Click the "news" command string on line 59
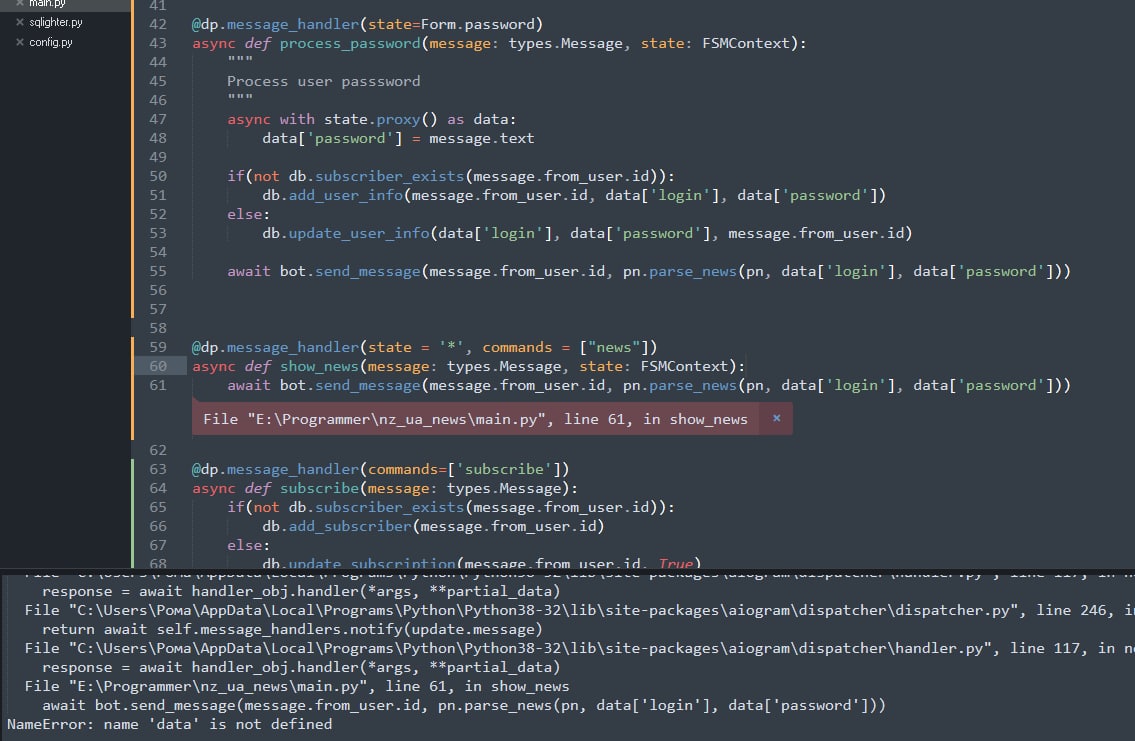1135x741 pixels. [613, 347]
